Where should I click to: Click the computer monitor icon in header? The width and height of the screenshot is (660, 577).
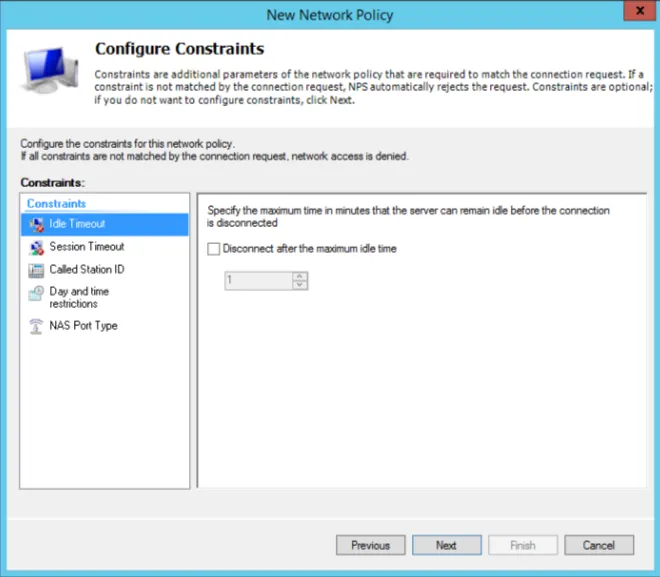[x=50, y=70]
